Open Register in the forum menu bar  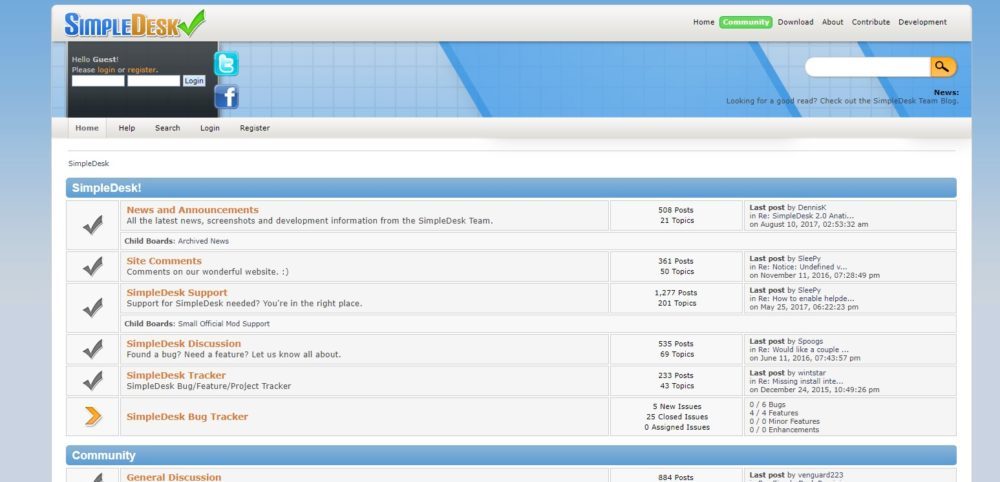(254, 128)
